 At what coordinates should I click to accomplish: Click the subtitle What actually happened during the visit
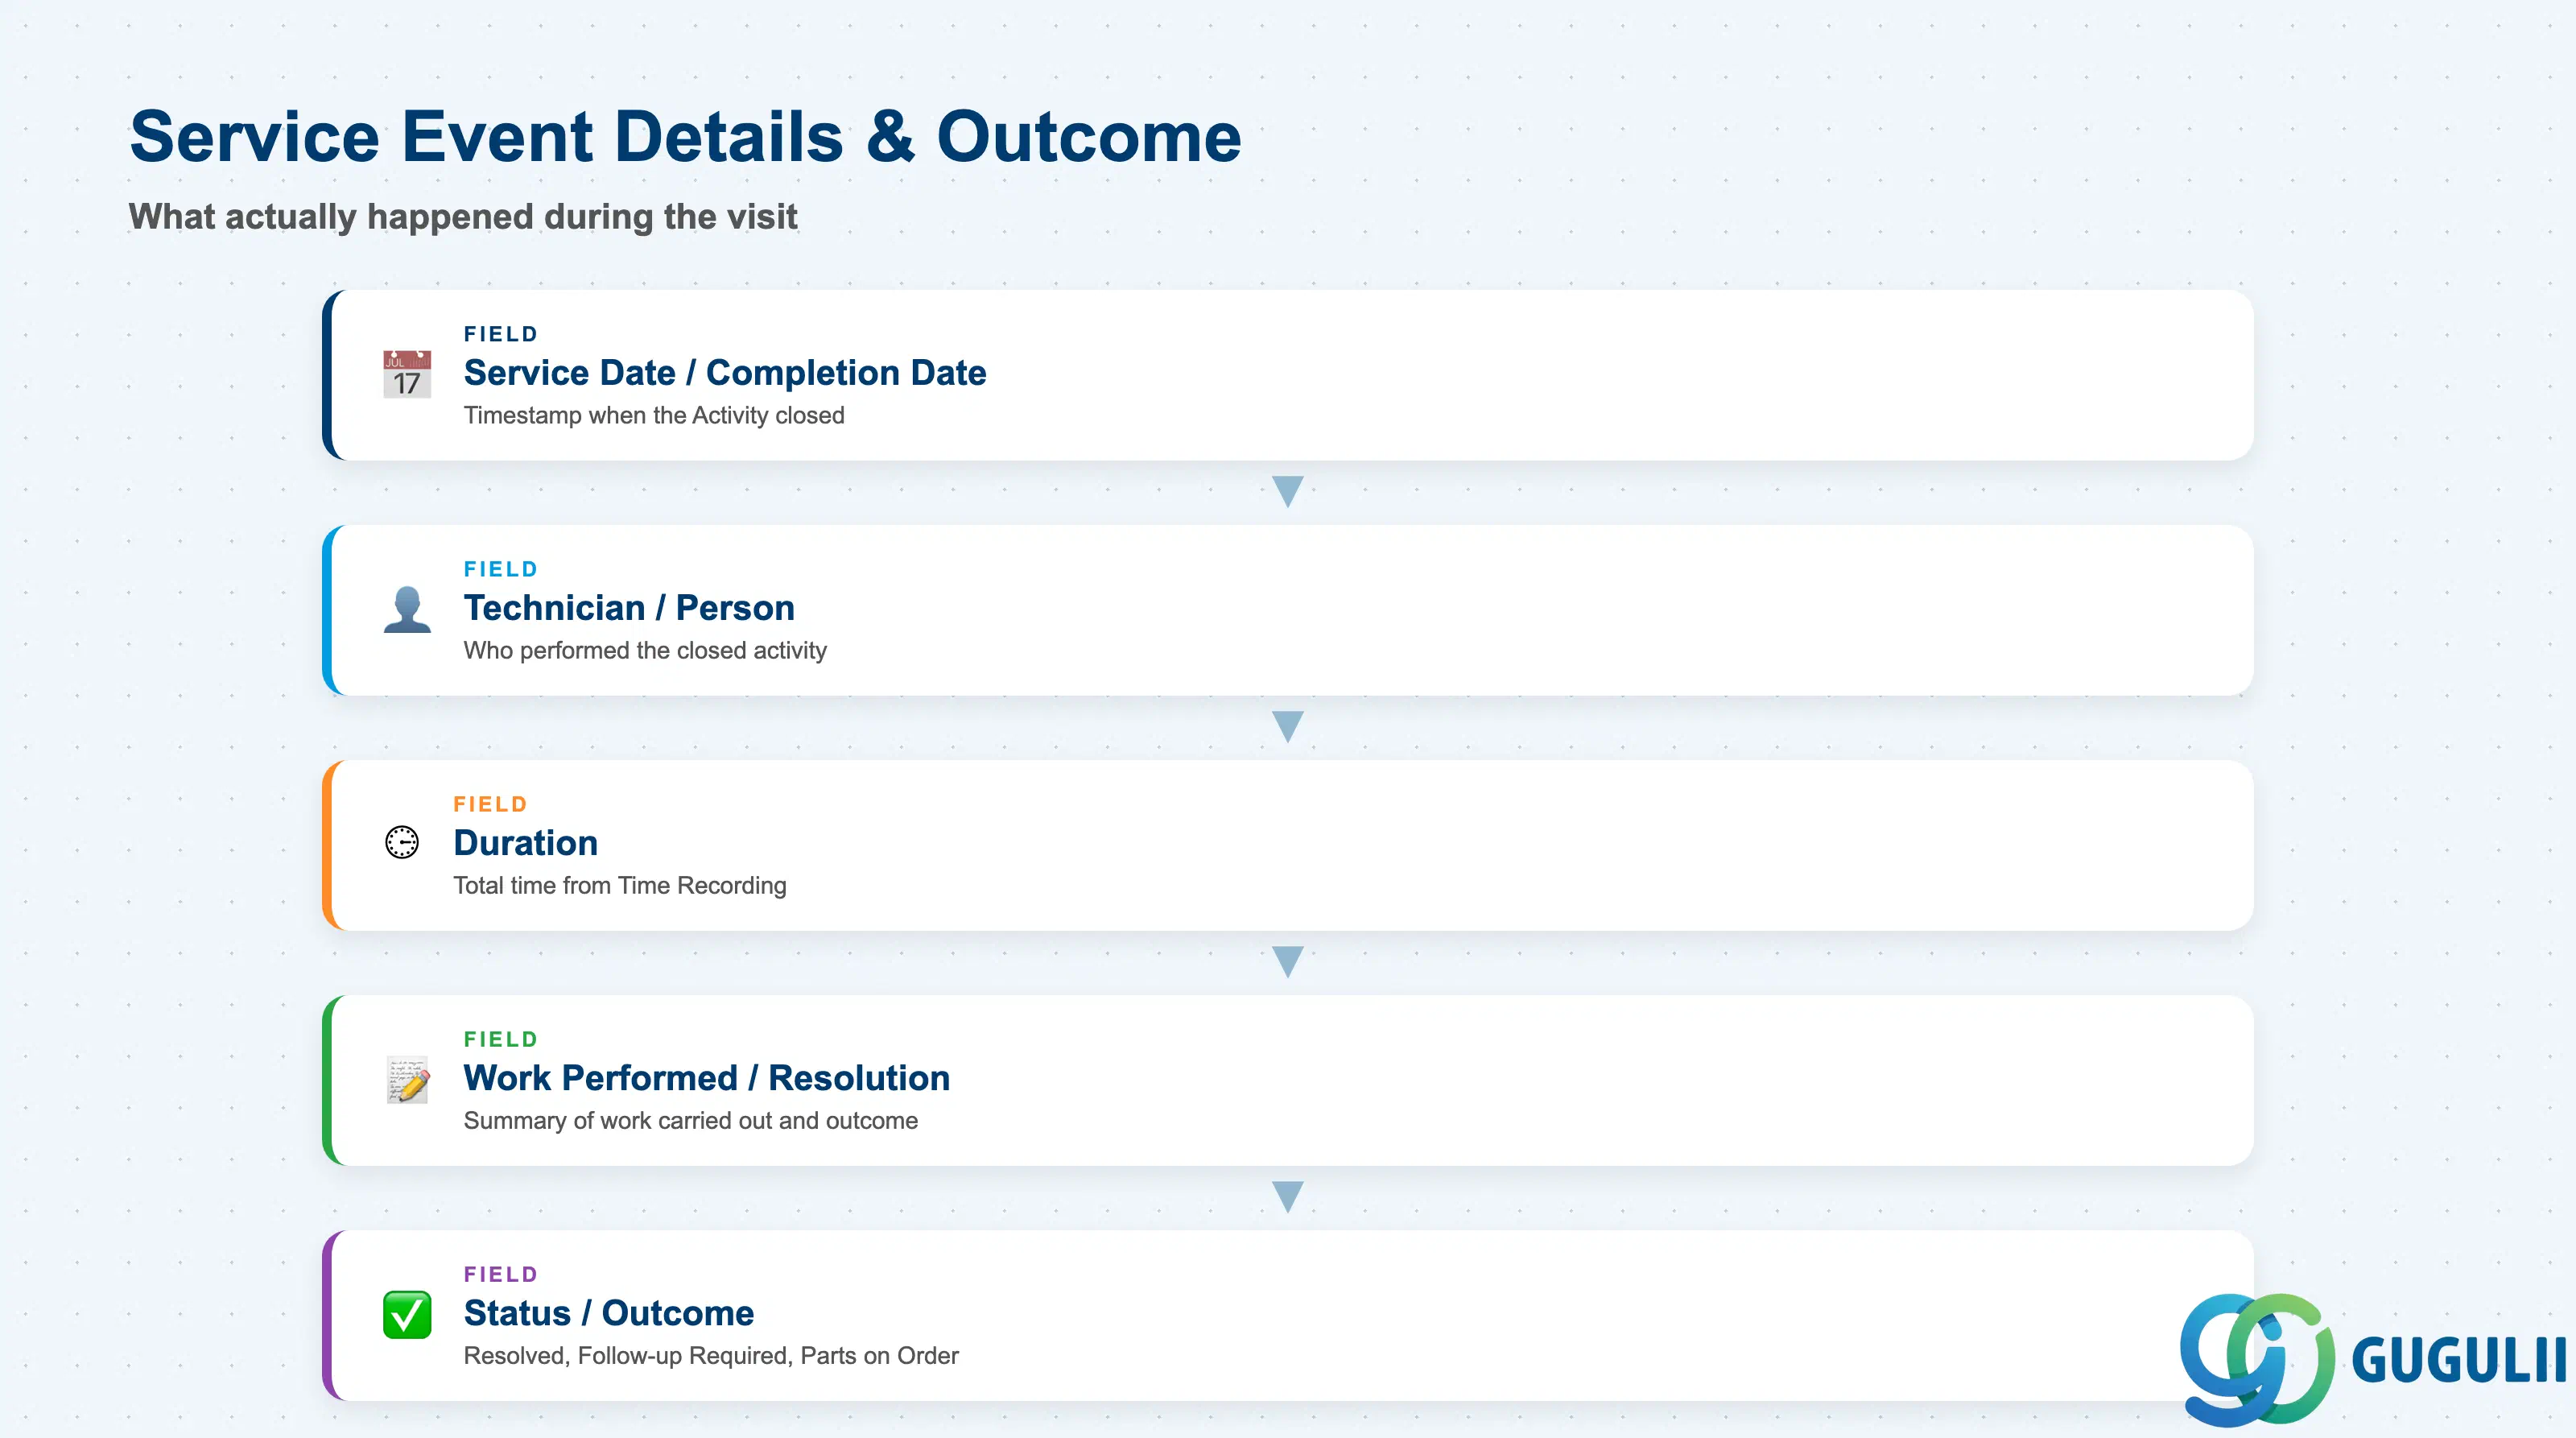click(463, 216)
